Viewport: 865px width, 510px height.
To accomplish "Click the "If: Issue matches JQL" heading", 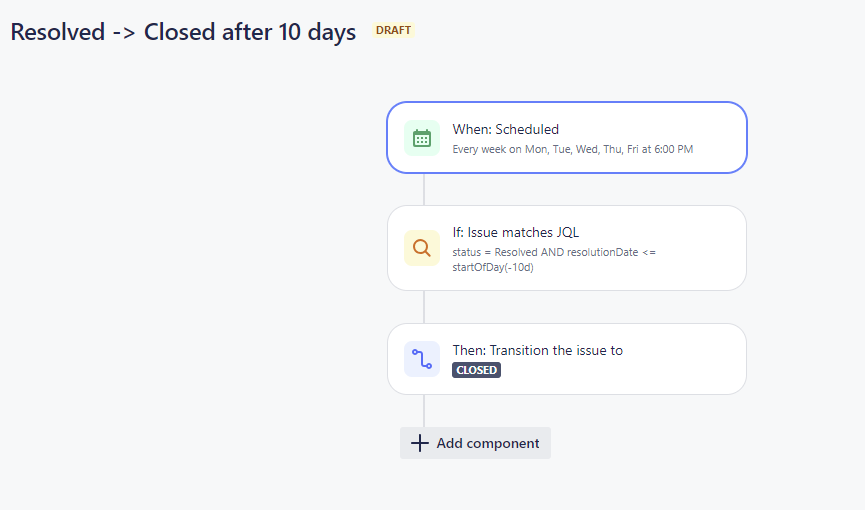I will 516,232.
